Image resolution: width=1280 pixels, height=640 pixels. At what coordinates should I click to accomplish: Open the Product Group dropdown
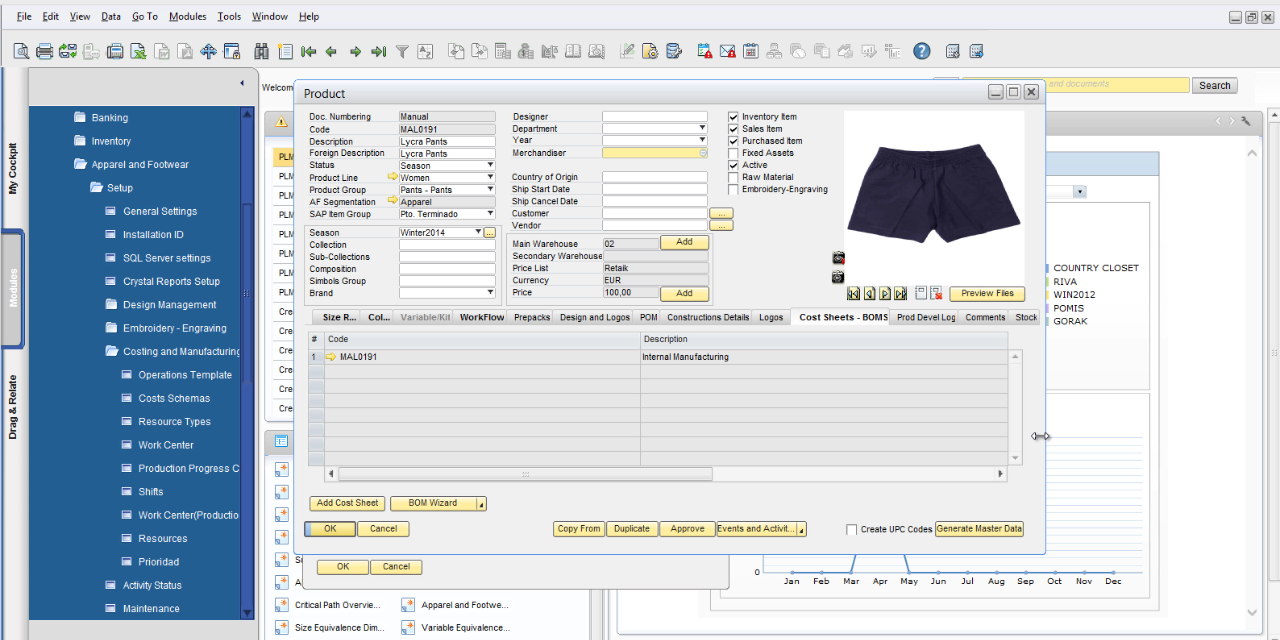(x=490, y=190)
